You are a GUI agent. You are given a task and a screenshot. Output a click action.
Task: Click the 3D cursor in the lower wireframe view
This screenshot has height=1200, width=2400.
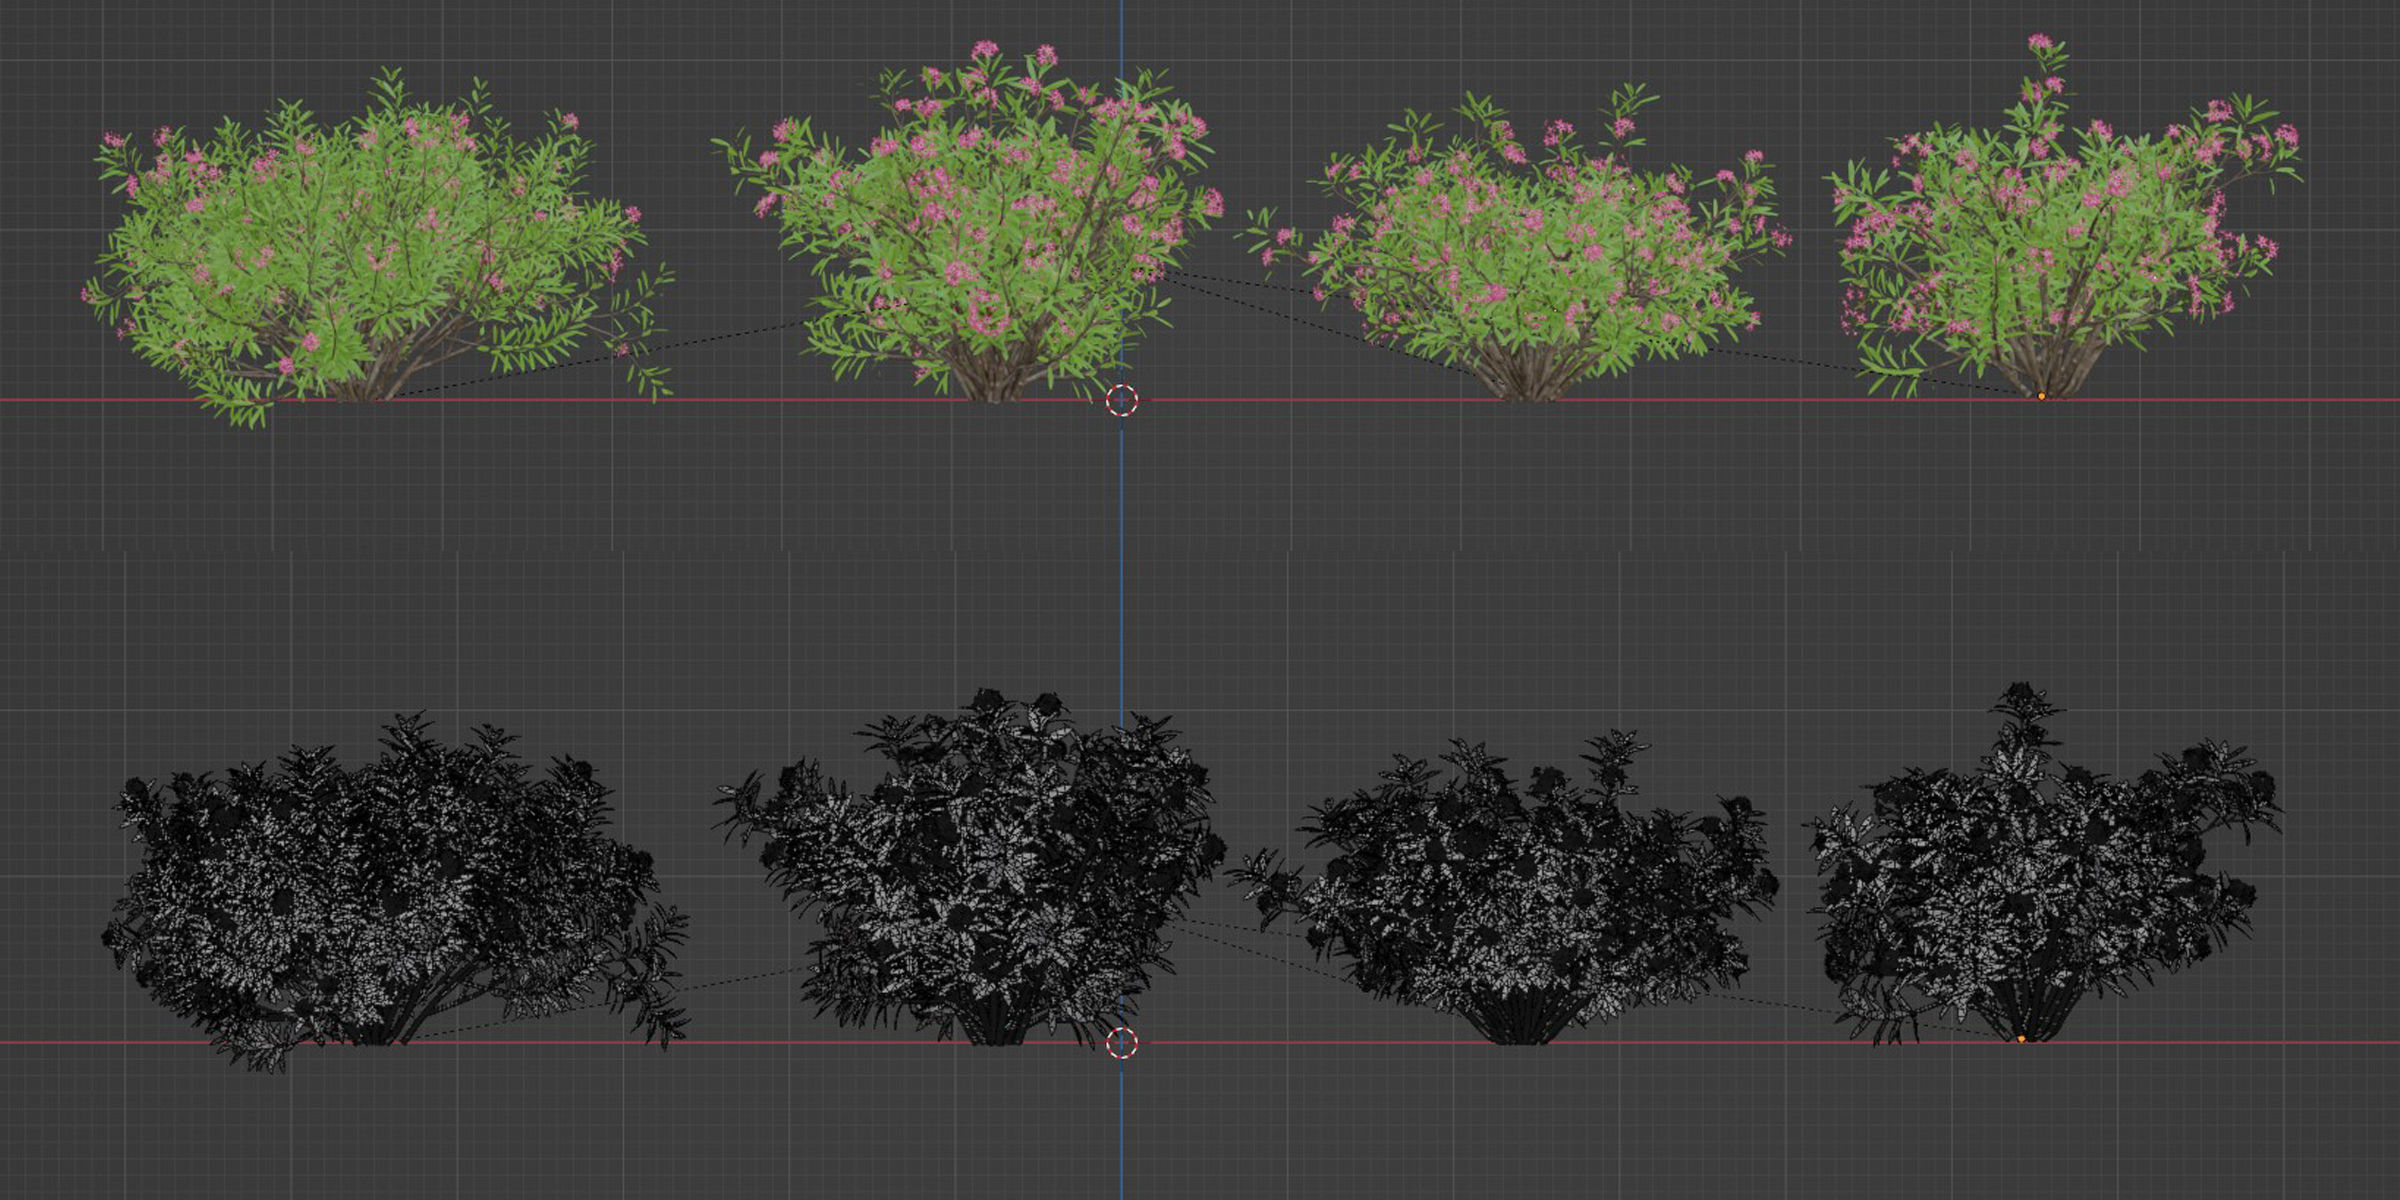click(x=1122, y=1043)
